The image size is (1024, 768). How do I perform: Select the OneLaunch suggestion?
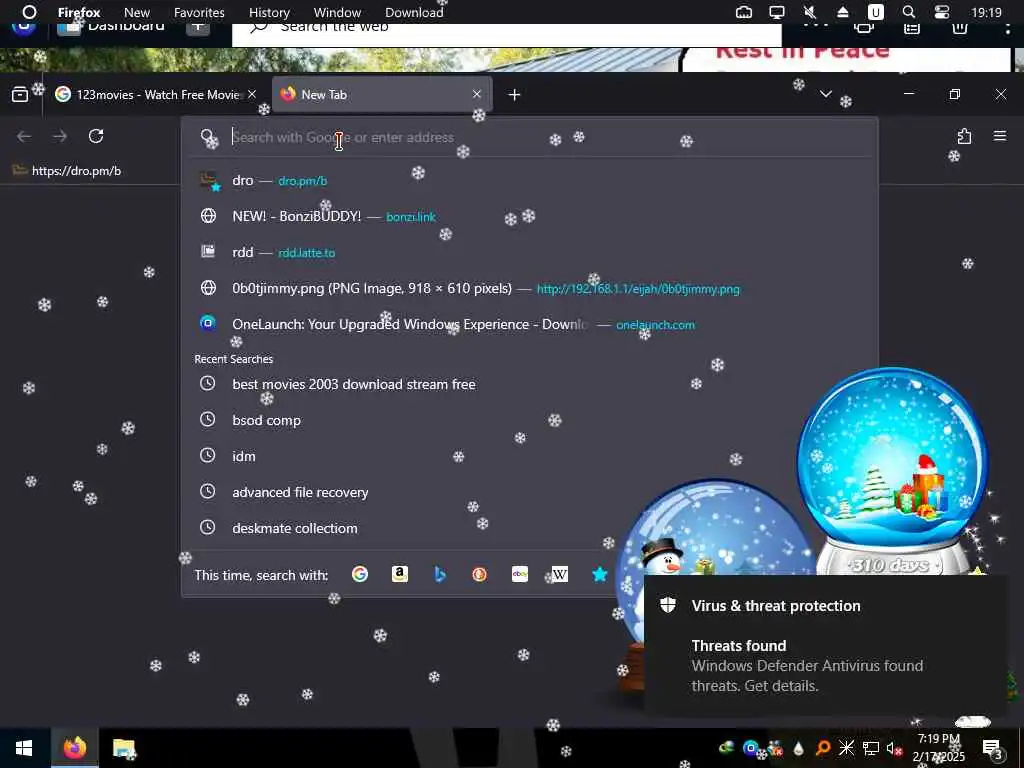(529, 324)
